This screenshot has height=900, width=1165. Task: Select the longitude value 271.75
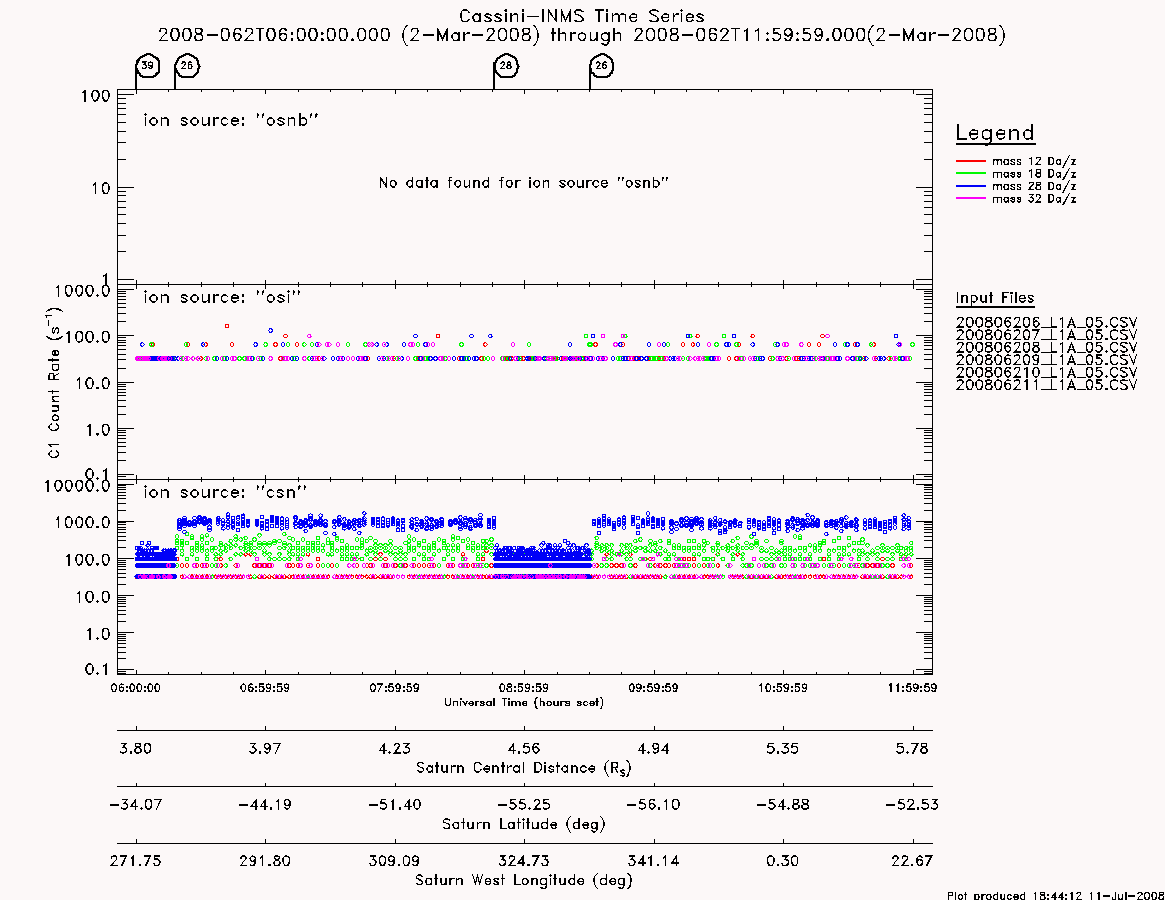coord(135,861)
